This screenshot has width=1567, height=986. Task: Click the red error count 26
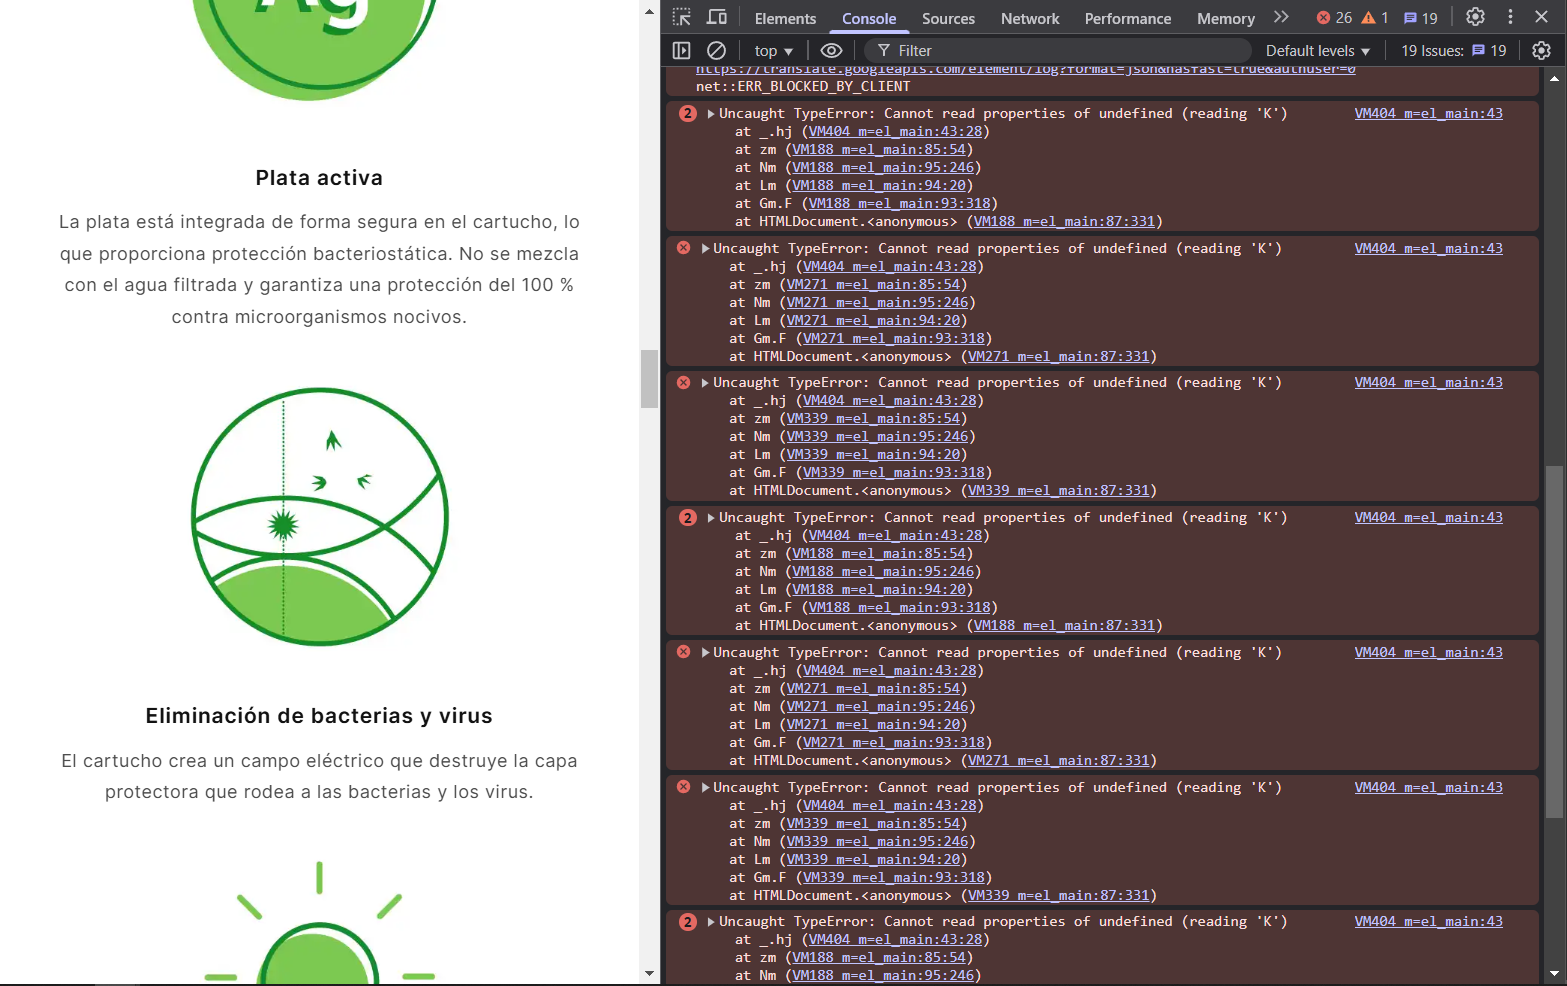click(x=1334, y=18)
